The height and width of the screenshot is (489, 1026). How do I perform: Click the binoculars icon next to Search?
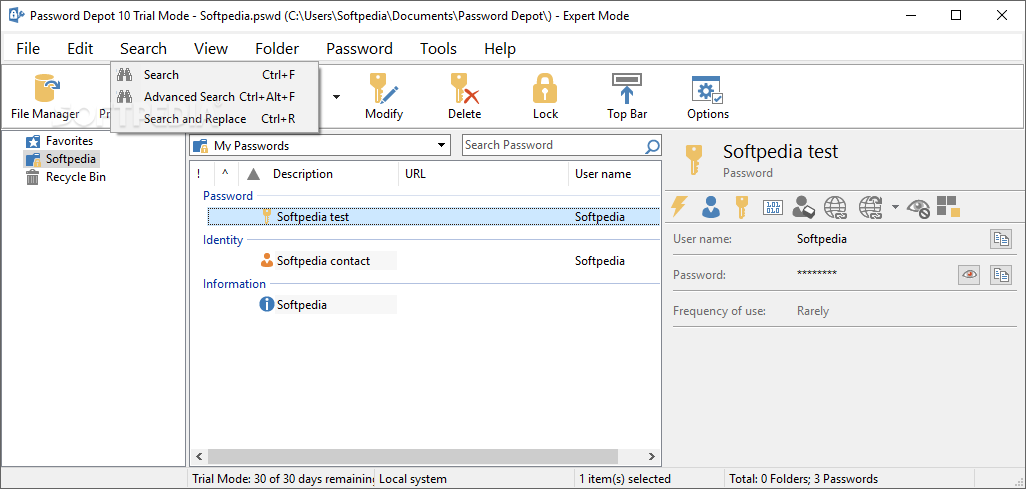click(124, 75)
